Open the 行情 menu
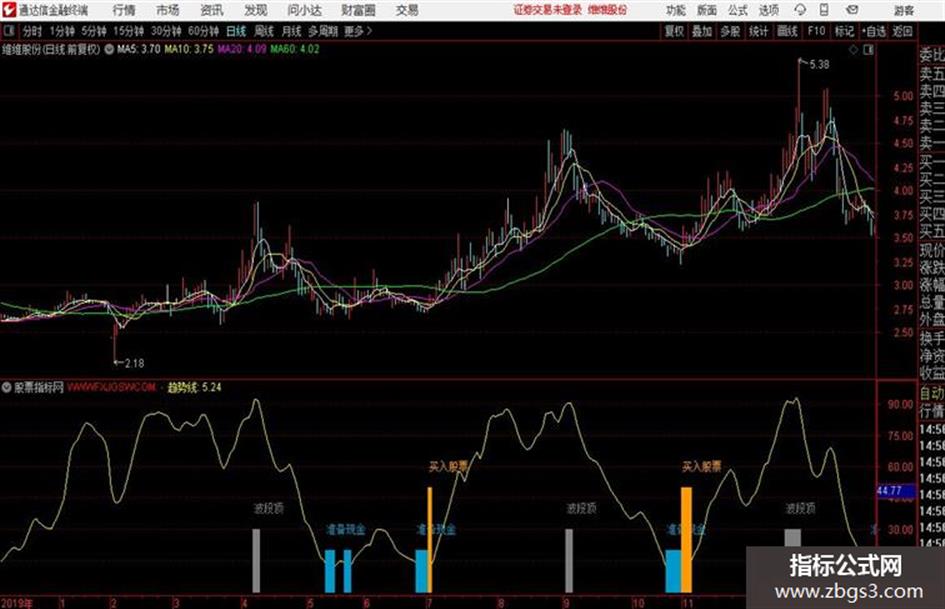This screenshot has width=945, height=609. point(124,10)
